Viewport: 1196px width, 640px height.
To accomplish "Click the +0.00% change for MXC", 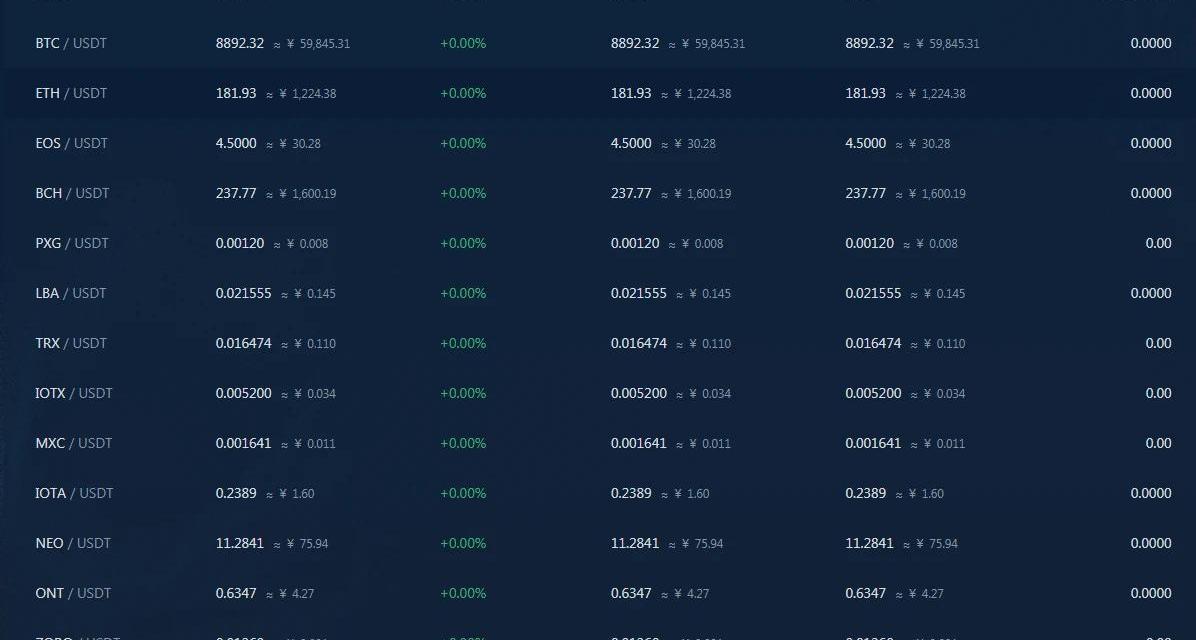I will click(463, 443).
